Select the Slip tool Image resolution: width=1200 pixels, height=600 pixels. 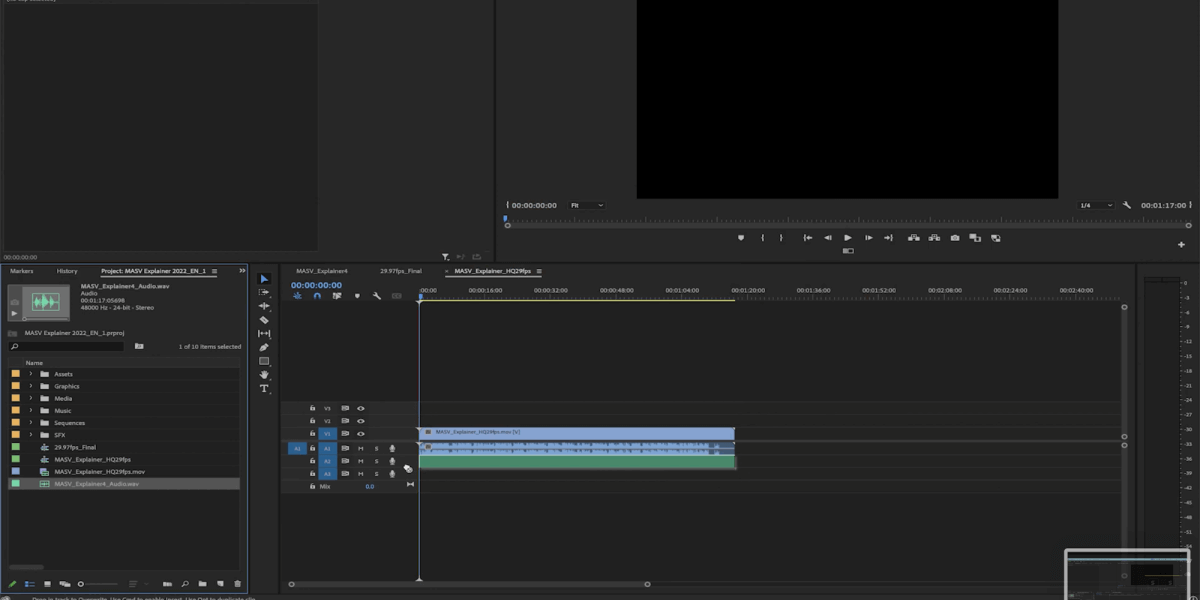pyautogui.click(x=264, y=334)
